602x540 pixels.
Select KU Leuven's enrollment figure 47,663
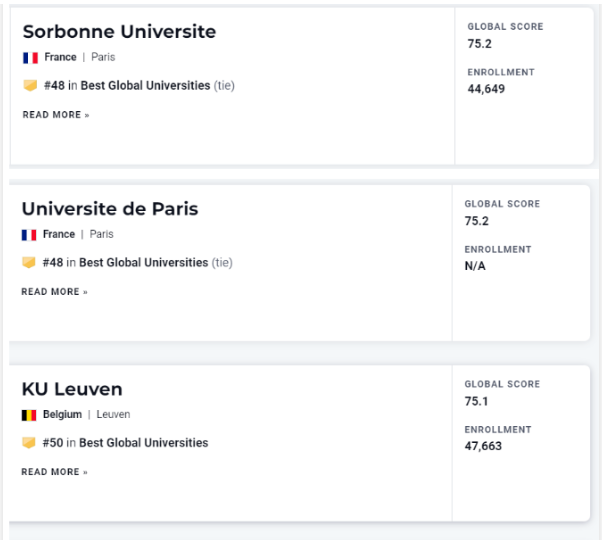(x=485, y=446)
